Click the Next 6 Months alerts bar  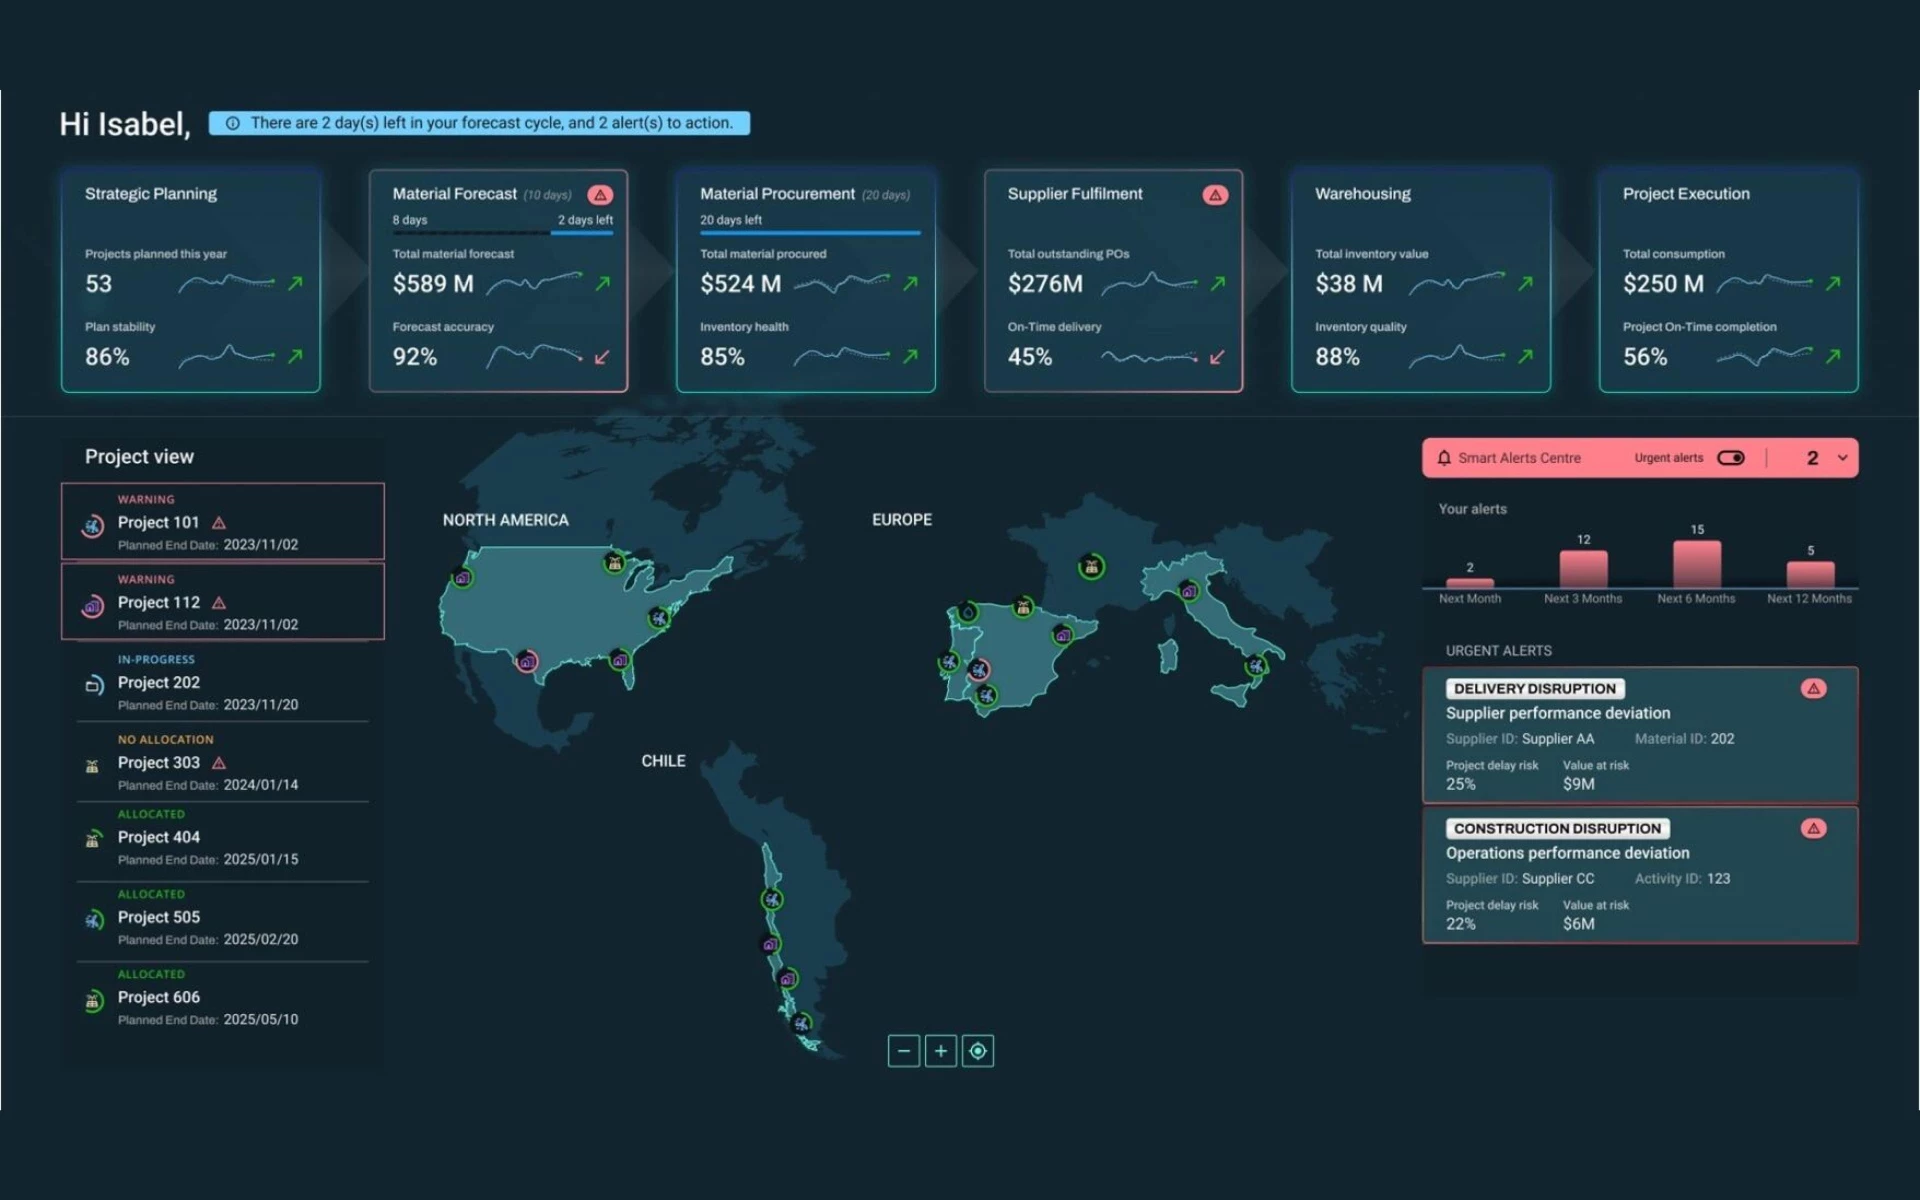1697,564
